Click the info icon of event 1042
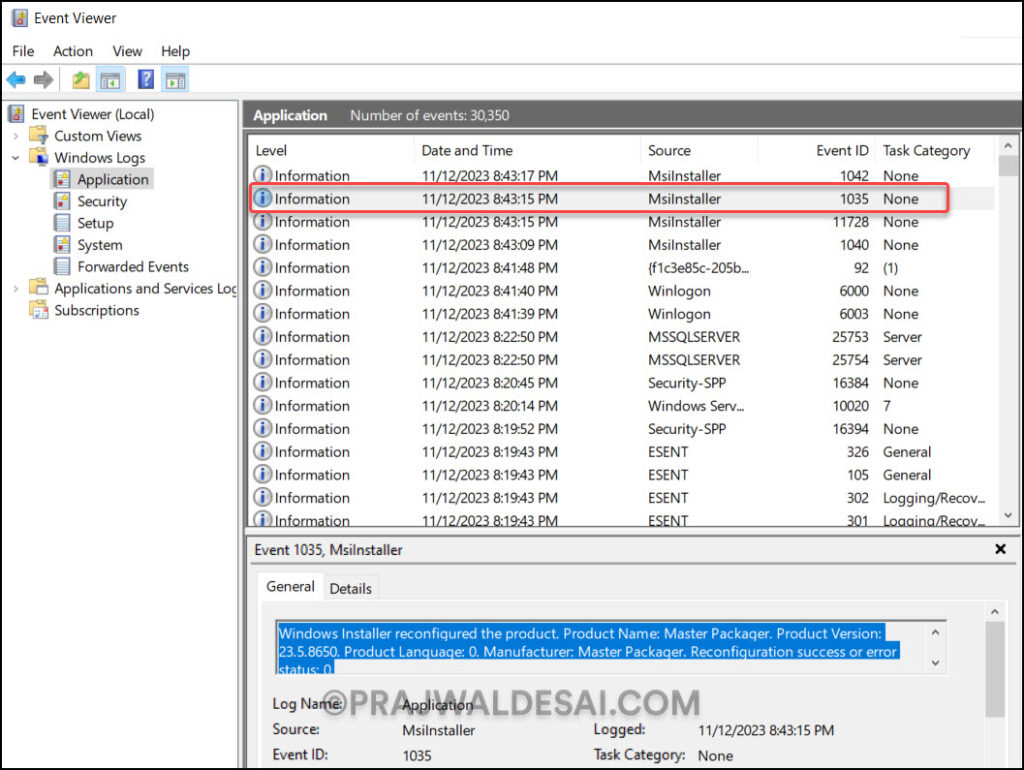Screen dimensions: 1024x770 click(263, 175)
